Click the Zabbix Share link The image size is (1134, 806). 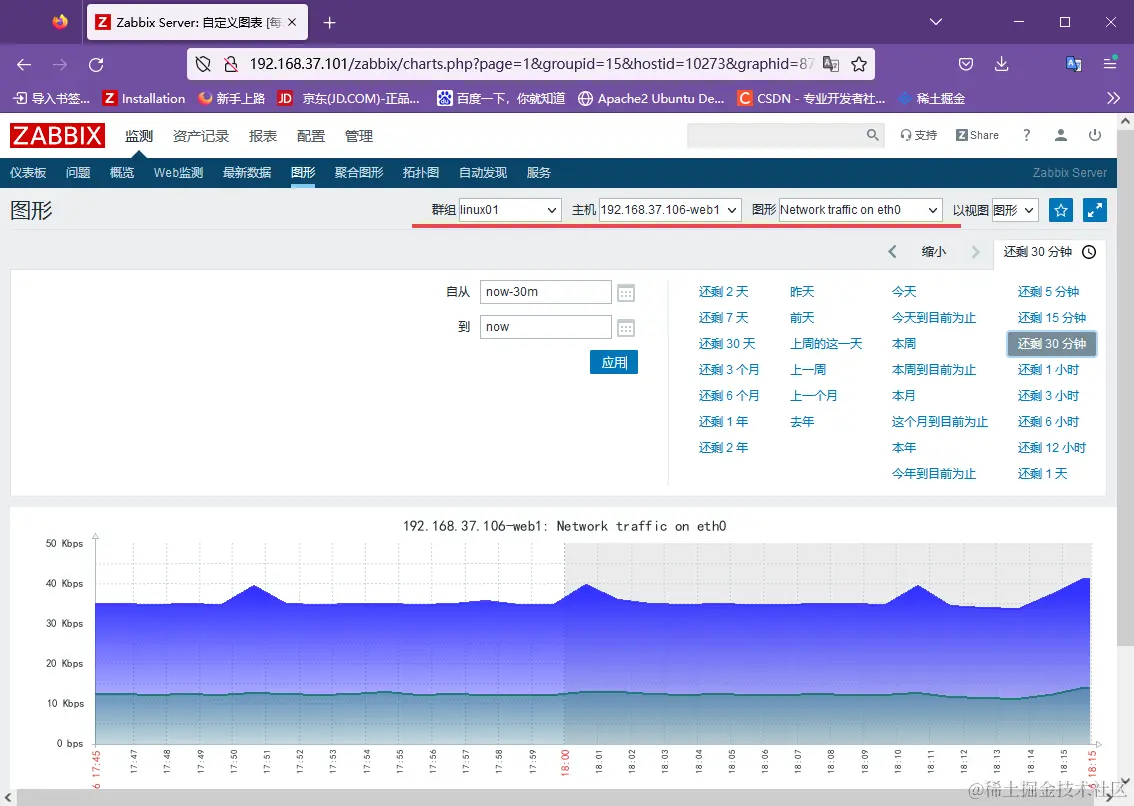click(977, 135)
